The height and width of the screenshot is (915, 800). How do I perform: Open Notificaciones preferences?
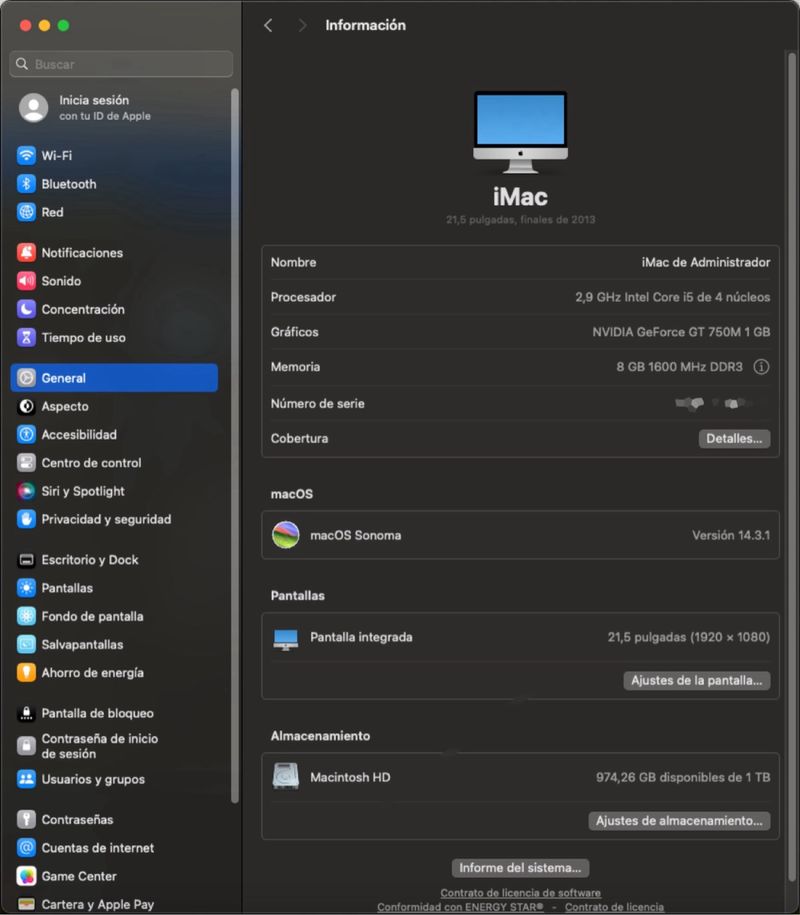(x=114, y=253)
